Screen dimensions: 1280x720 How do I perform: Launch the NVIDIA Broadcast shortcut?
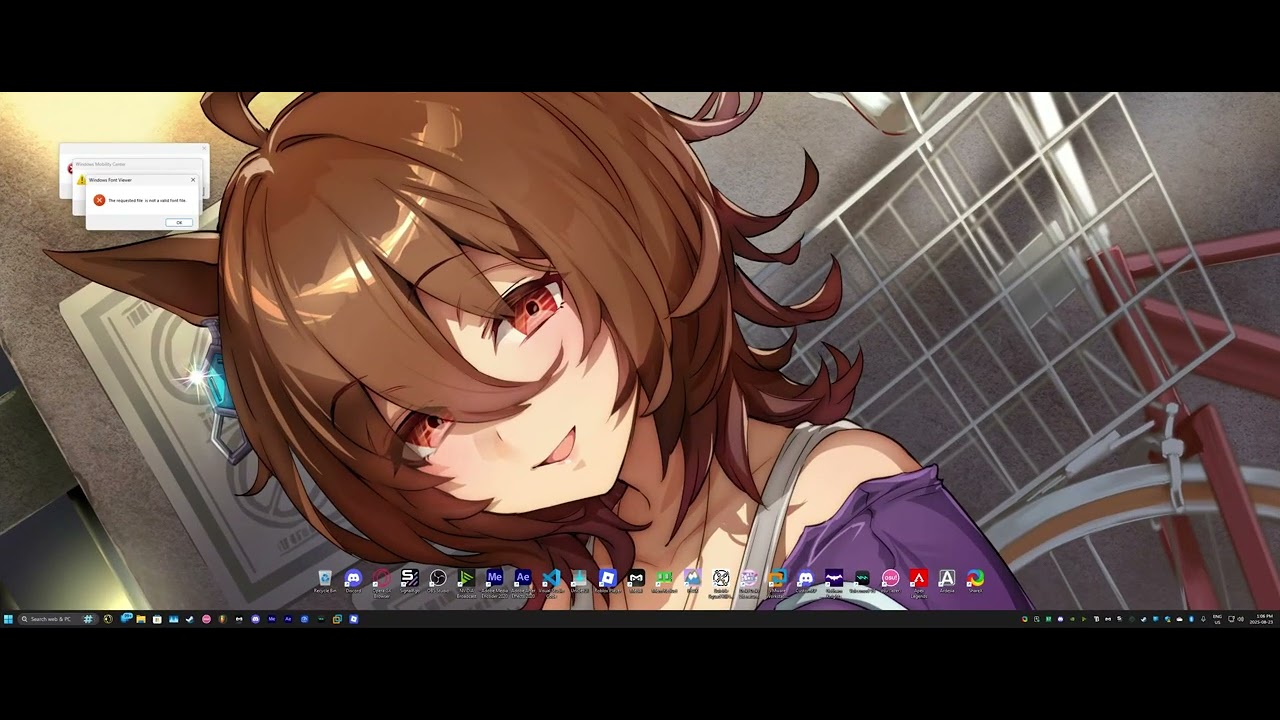[466, 583]
